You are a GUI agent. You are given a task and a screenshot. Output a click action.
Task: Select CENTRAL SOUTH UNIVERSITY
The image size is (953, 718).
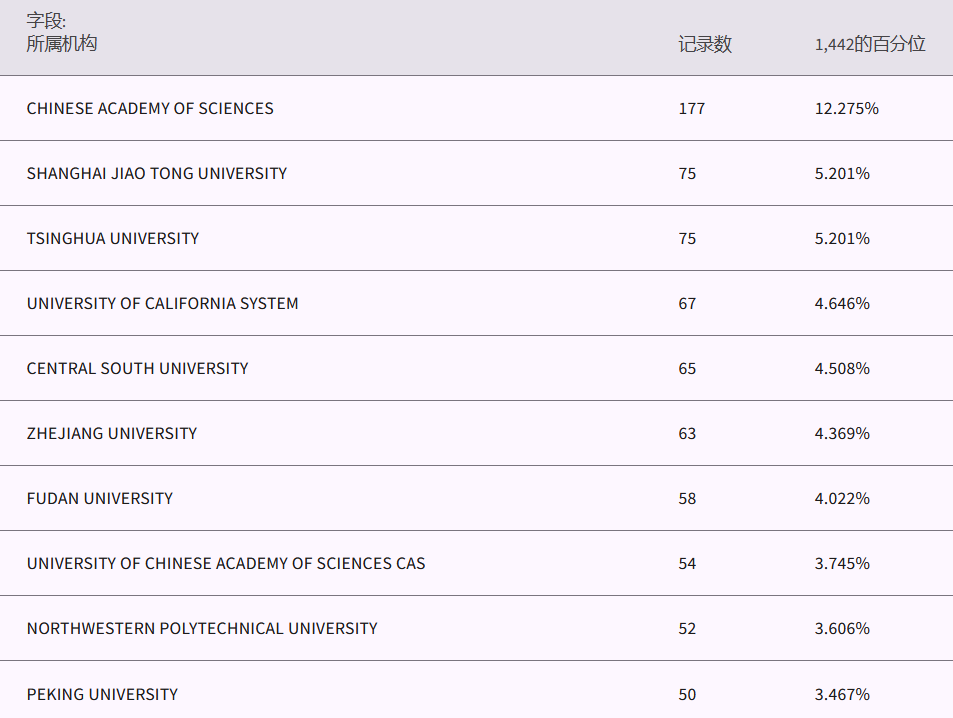click(x=138, y=368)
